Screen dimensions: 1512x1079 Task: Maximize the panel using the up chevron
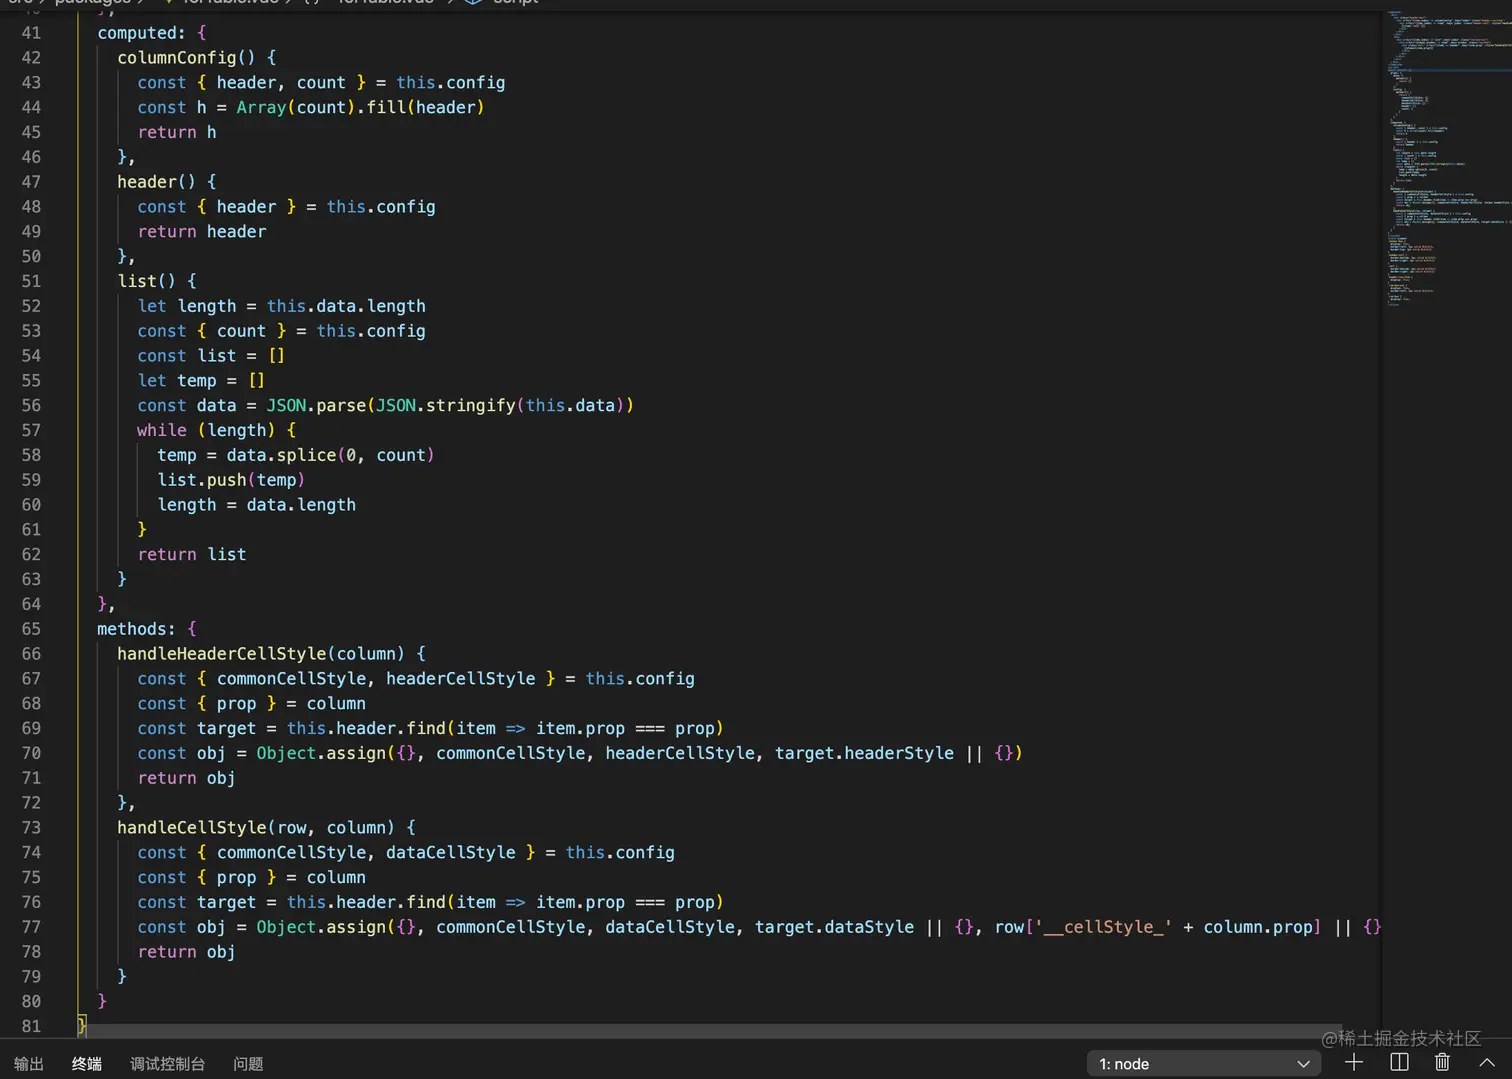pyautogui.click(x=1487, y=1062)
